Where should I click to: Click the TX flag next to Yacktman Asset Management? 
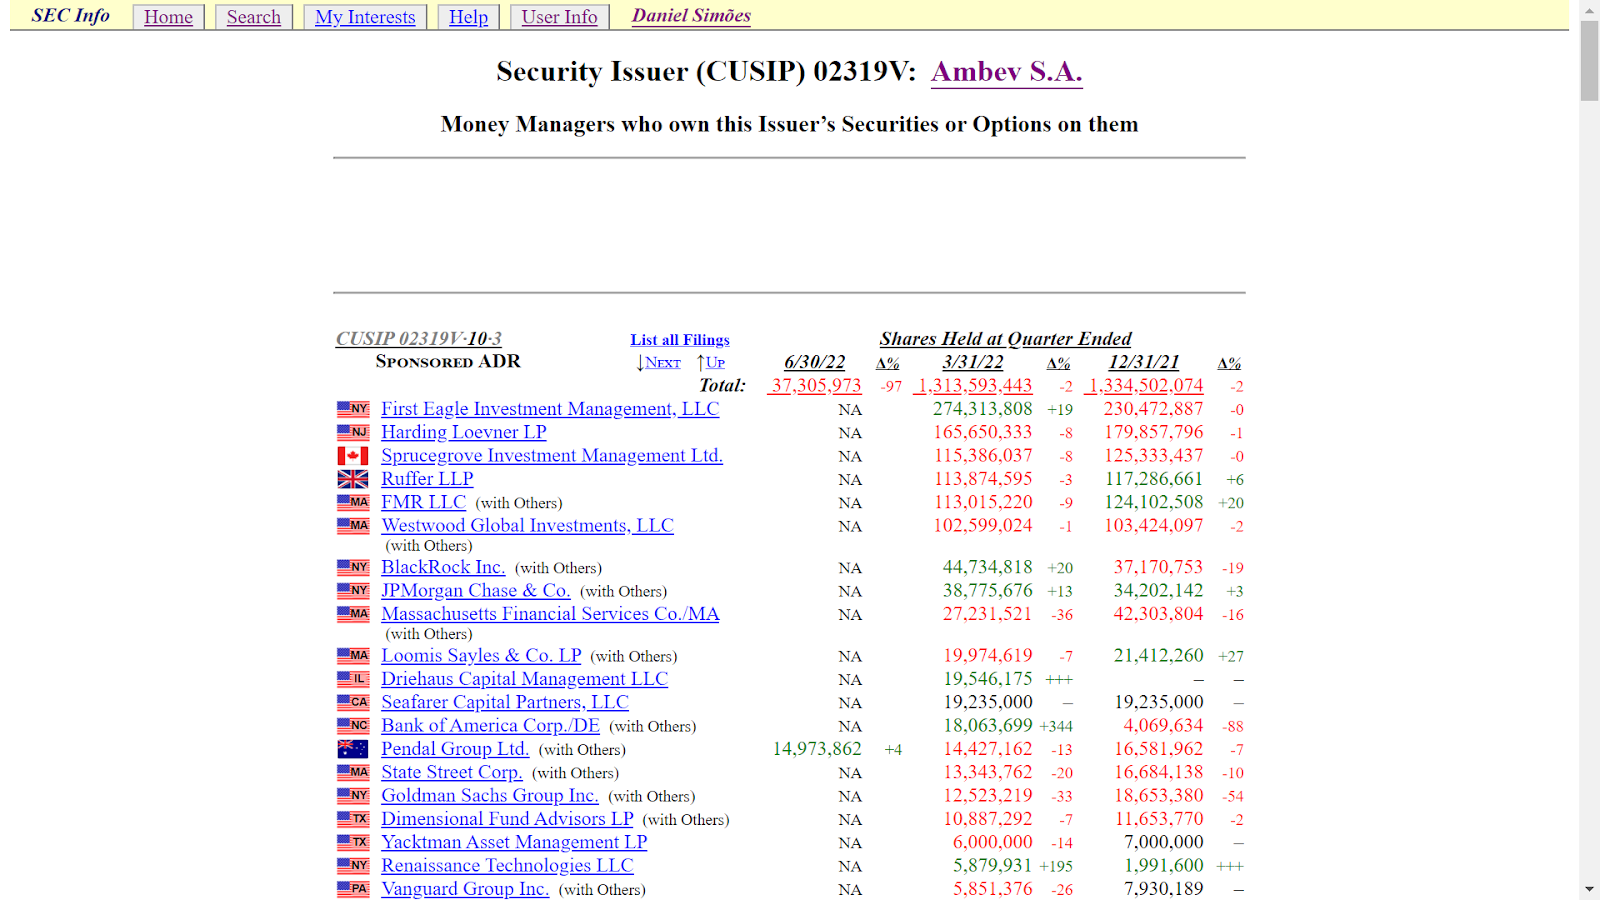point(353,842)
